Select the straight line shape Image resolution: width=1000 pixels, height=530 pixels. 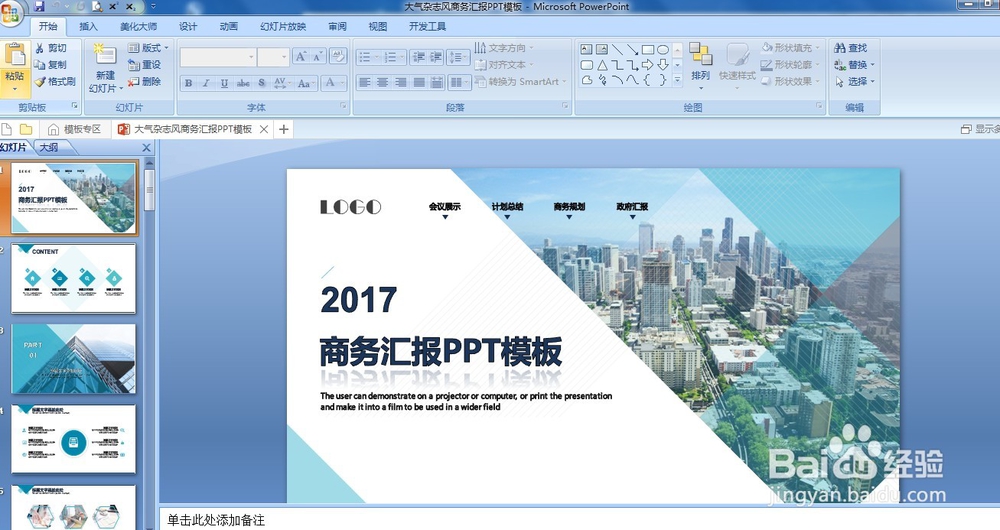pyautogui.click(x=617, y=49)
